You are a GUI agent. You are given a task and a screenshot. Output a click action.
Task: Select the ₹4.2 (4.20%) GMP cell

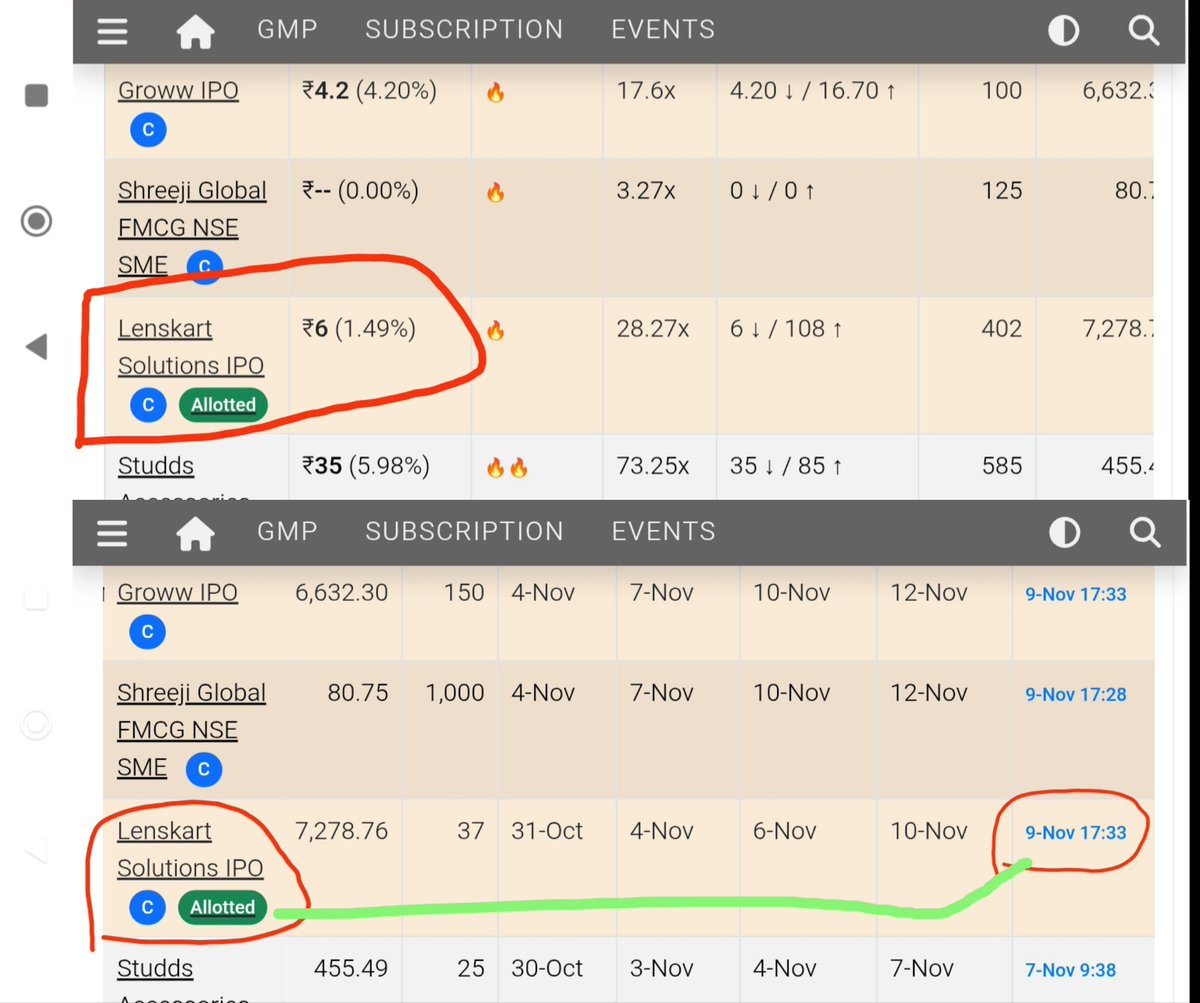coord(369,91)
